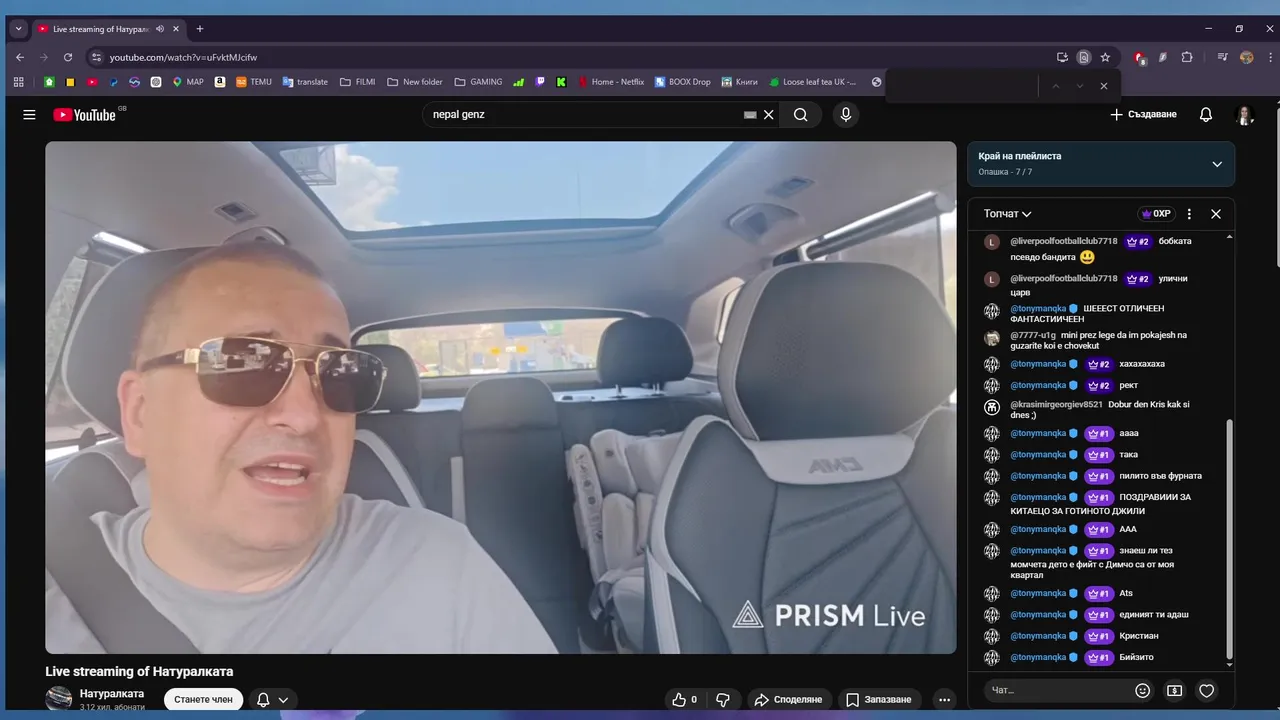1280x720 pixels.
Task: Click the 0XP crown badge in chat header
Action: coord(1156,214)
